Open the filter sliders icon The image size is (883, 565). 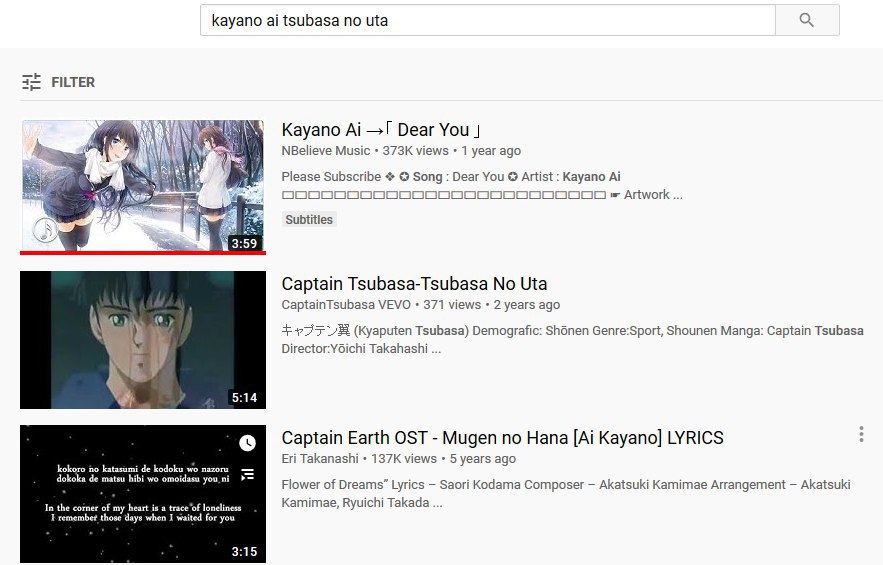pyautogui.click(x=32, y=82)
